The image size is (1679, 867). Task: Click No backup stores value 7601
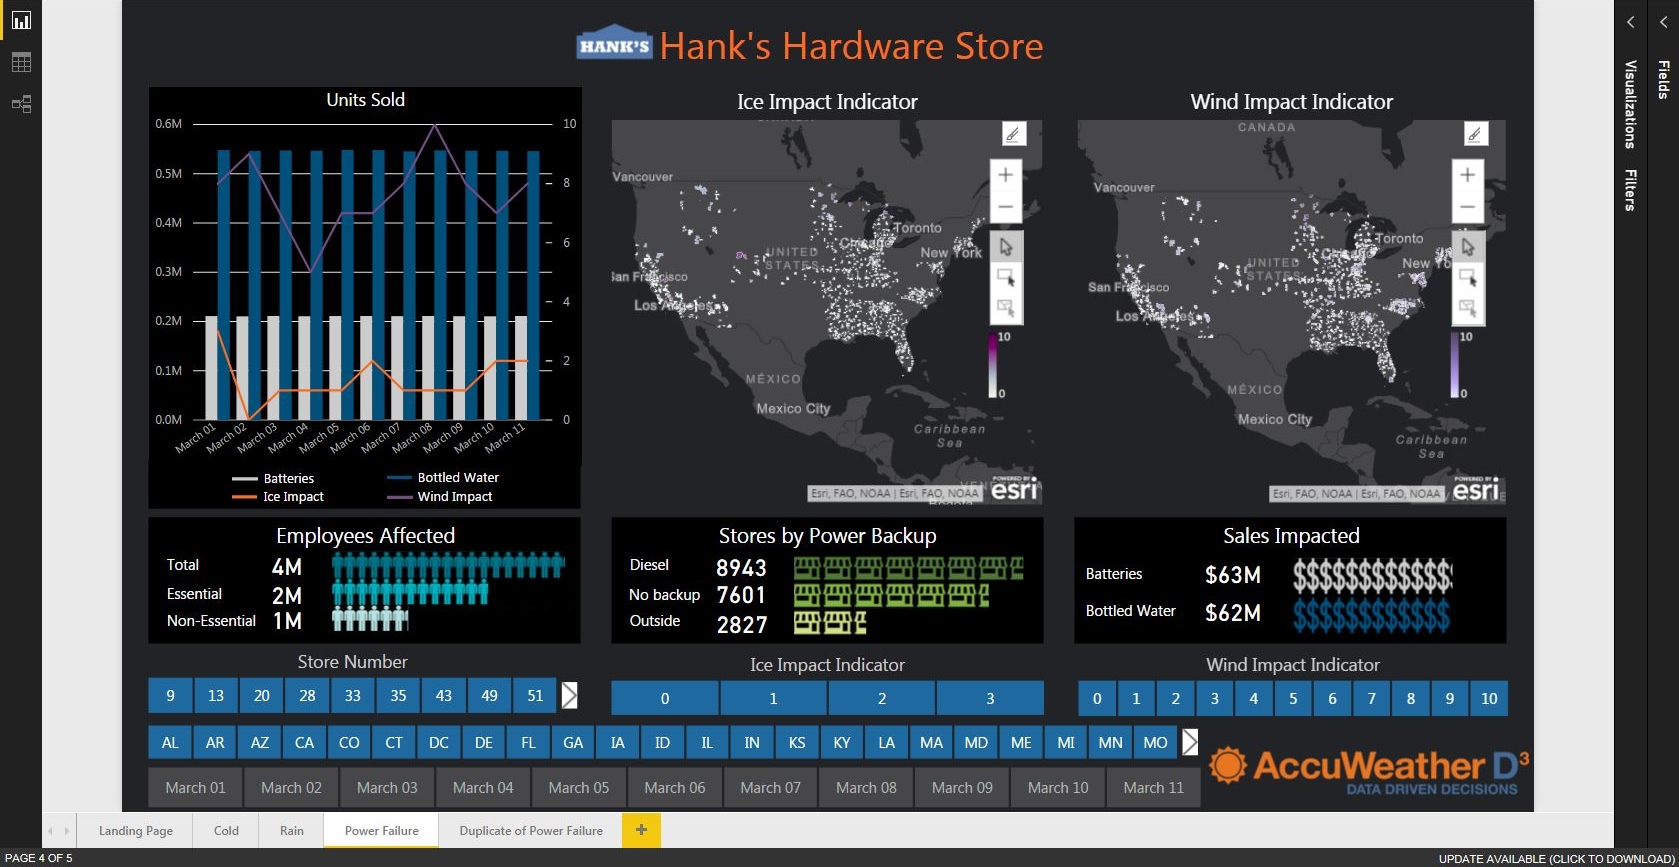(x=741, y=595)
